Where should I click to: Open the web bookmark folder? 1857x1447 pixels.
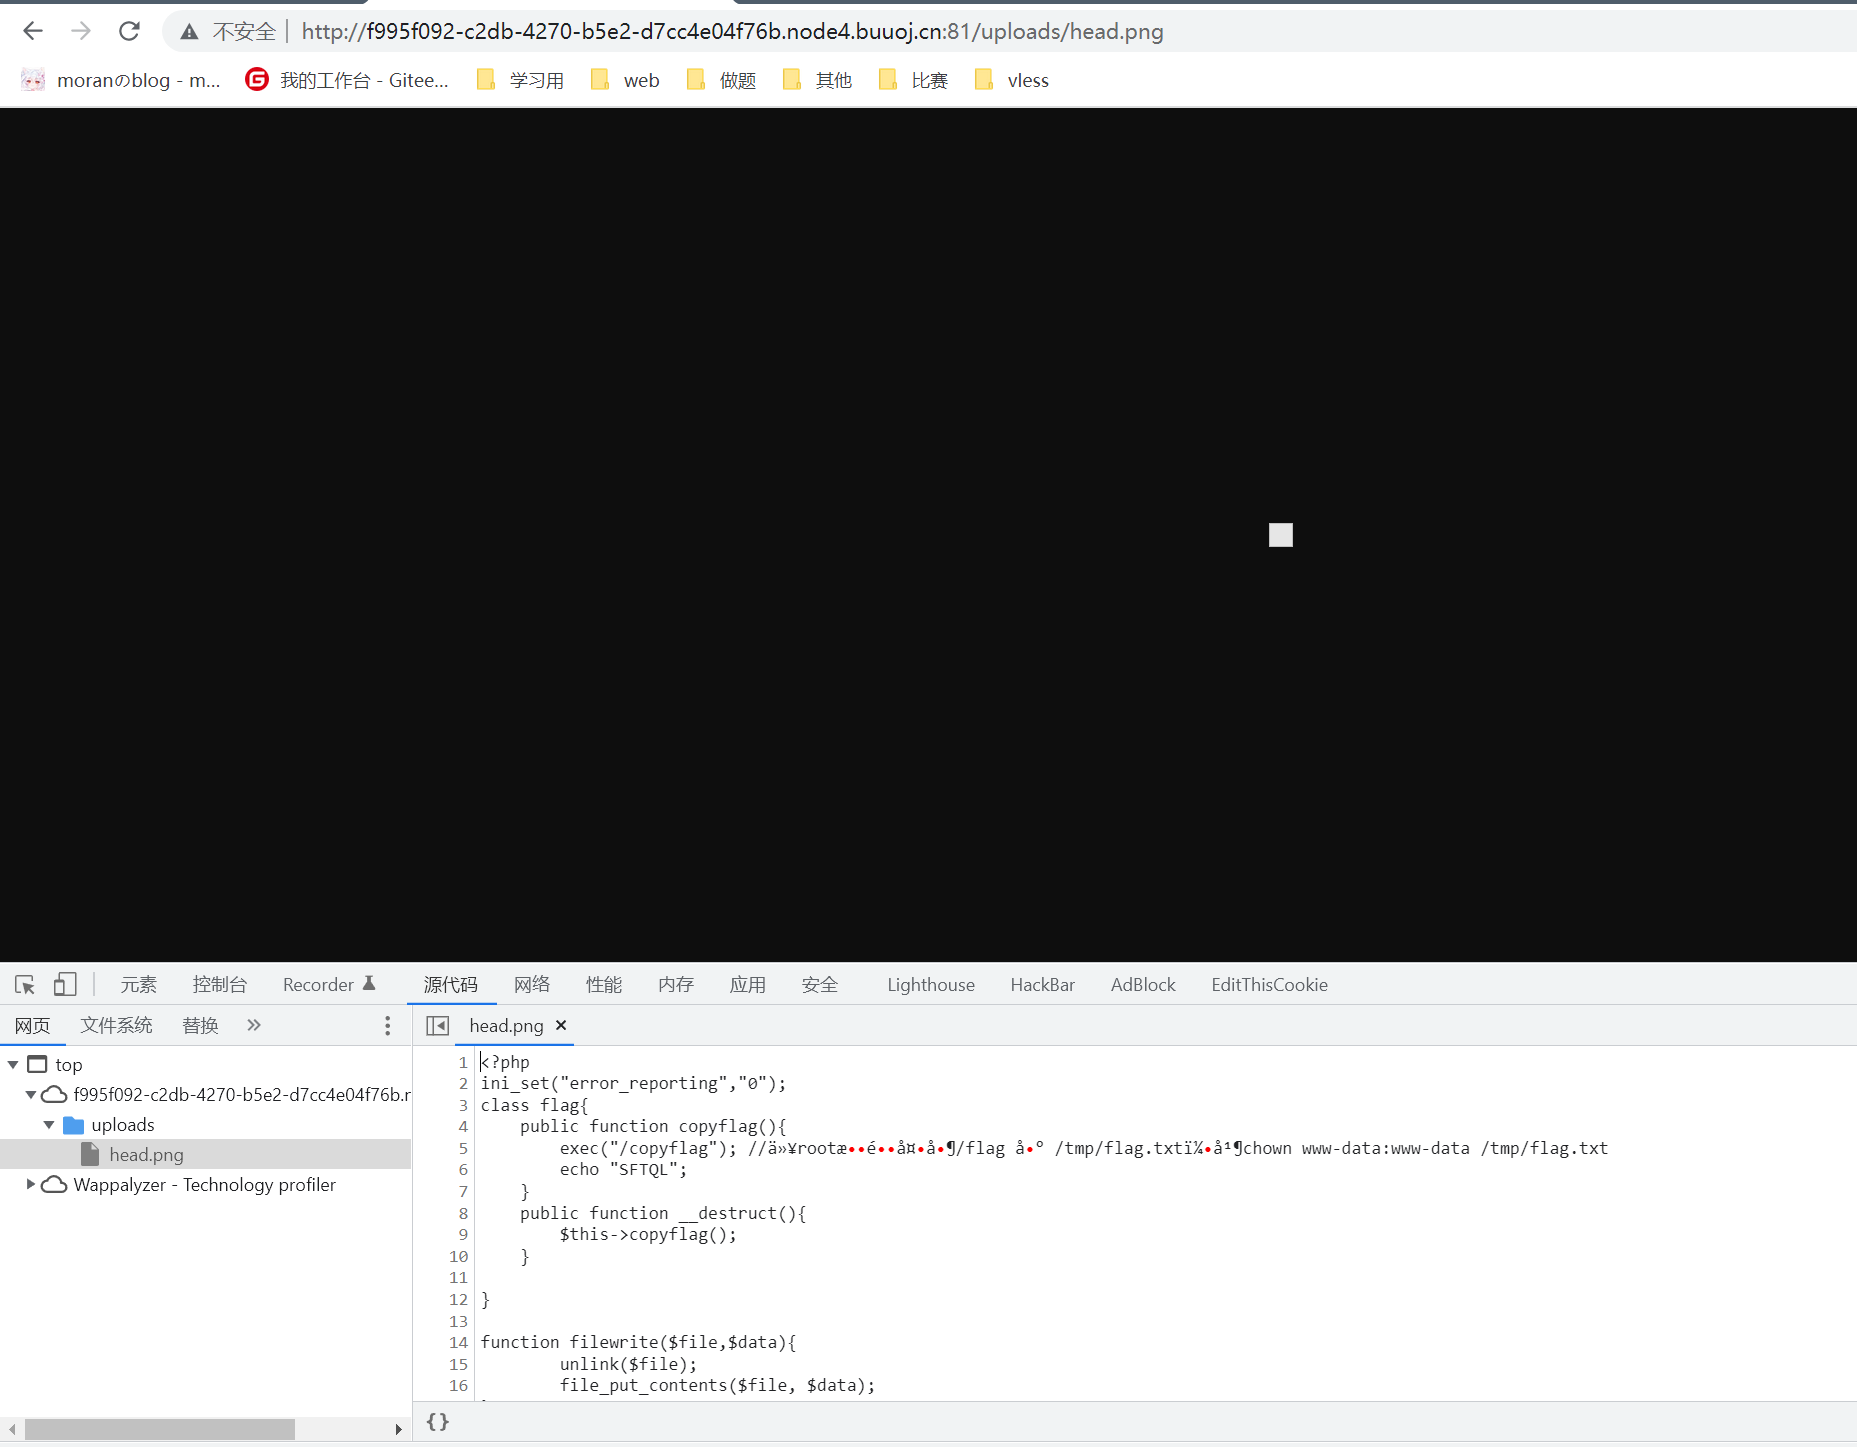[625, 80]
